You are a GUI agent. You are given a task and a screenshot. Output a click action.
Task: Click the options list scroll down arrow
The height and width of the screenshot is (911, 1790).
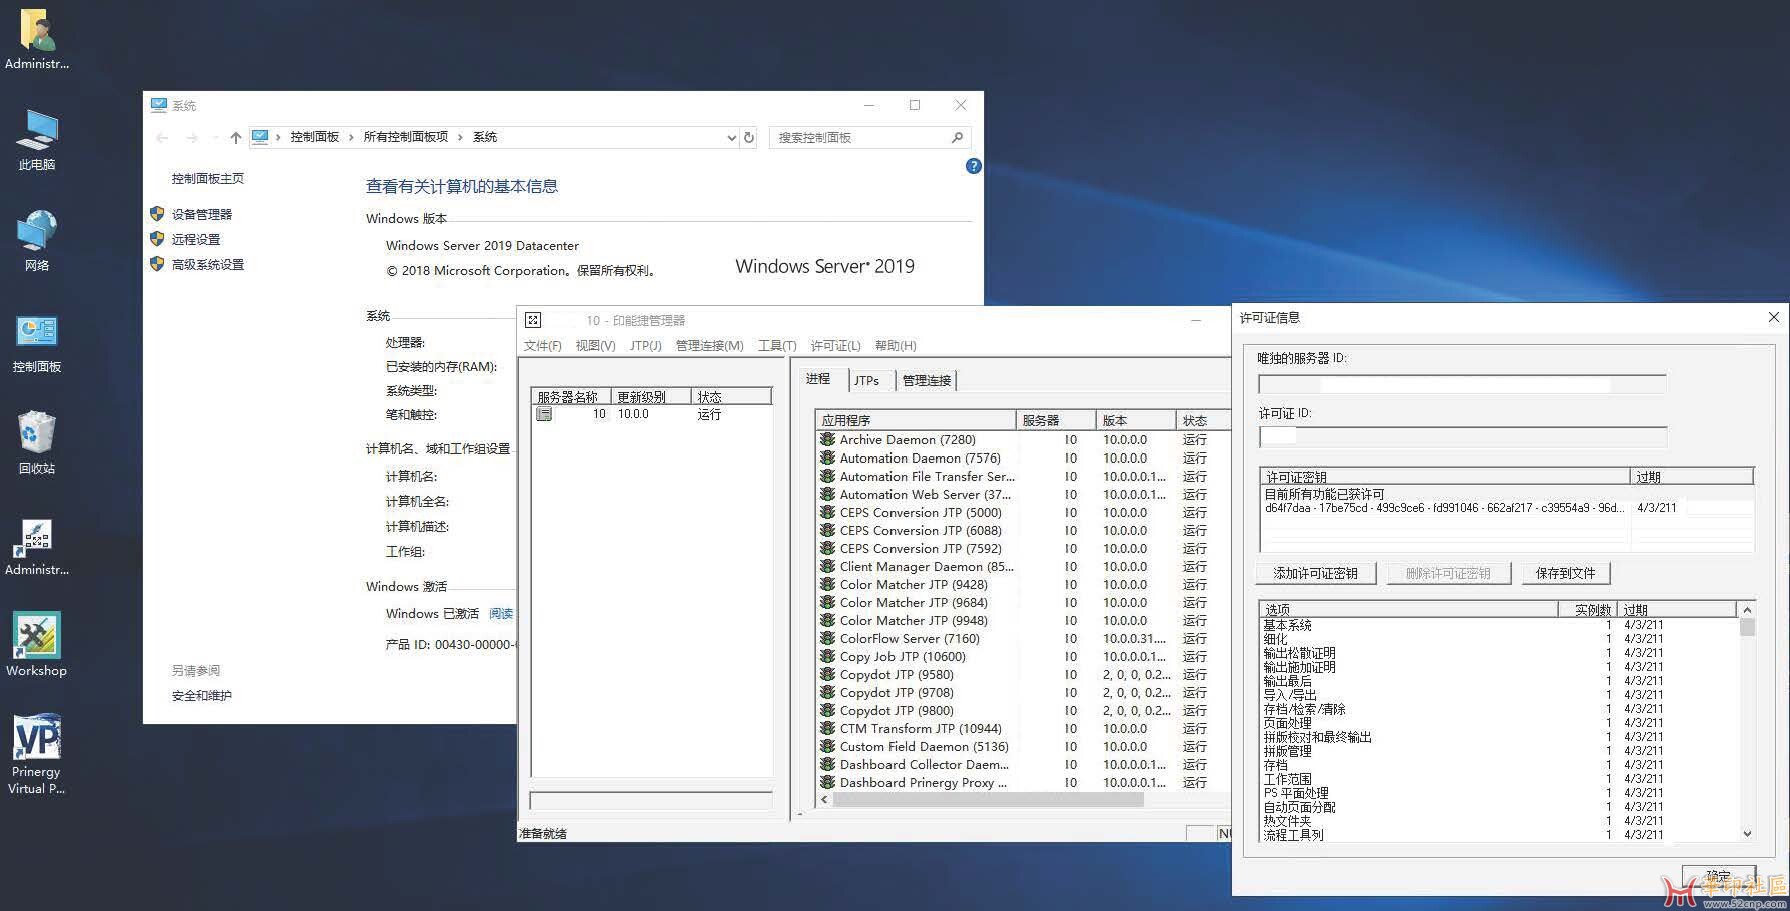pyautogui.click(x=1748, y=834)
